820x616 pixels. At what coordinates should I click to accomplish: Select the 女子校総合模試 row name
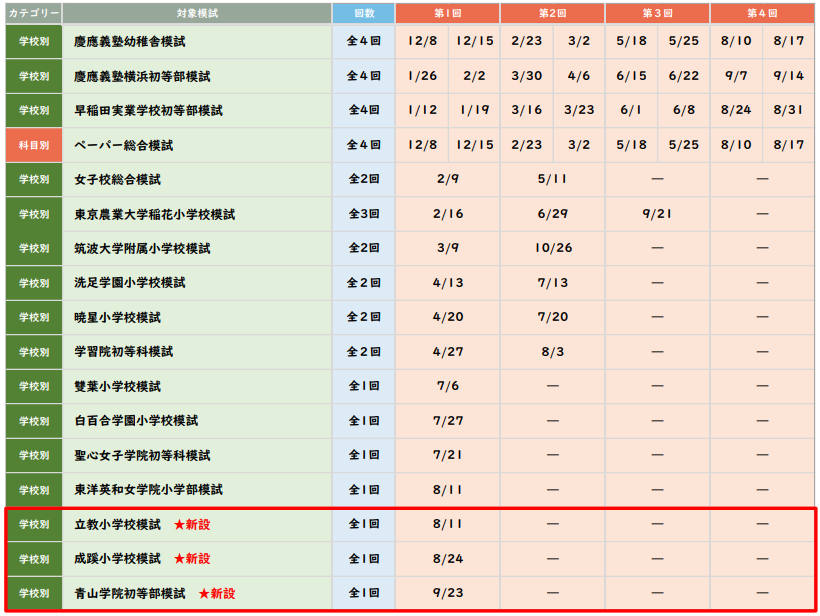118,180
